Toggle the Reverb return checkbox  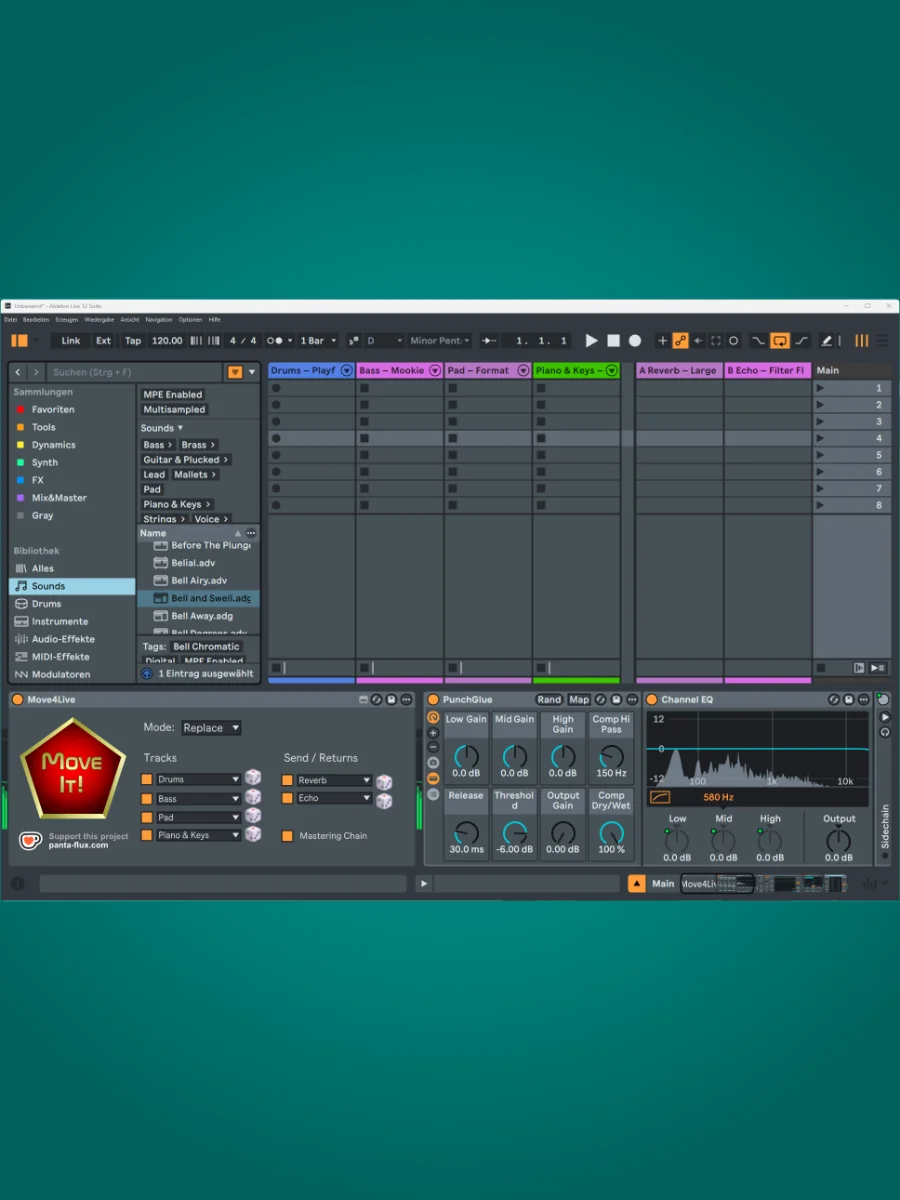pyautogui.click(x=288, y=780)
